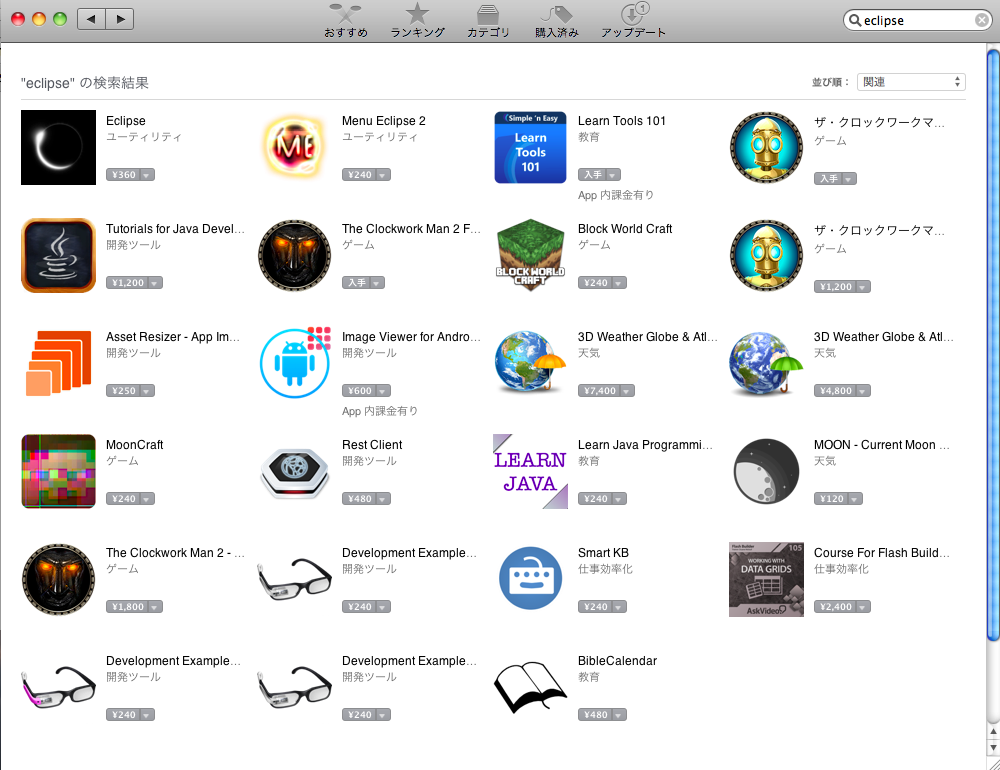The width and height of the screenshot is (1000, 770).
Task: Expand arrow beside Learn Tools 101 入手
Action: pos(612,175)
